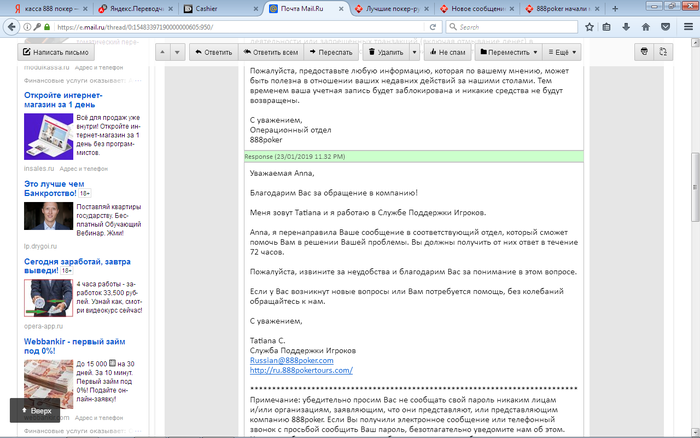Reload the page with the refresh icon
700x438 pixels.
point(433,27)
